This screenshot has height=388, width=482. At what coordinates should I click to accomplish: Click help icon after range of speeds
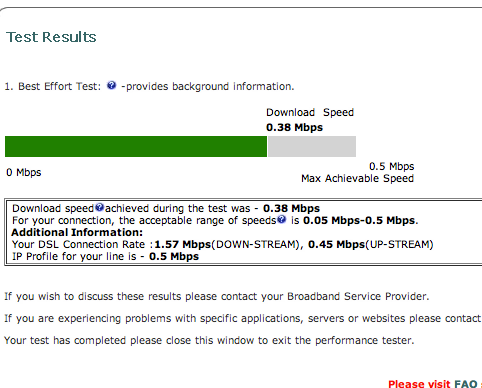(282, 219)
